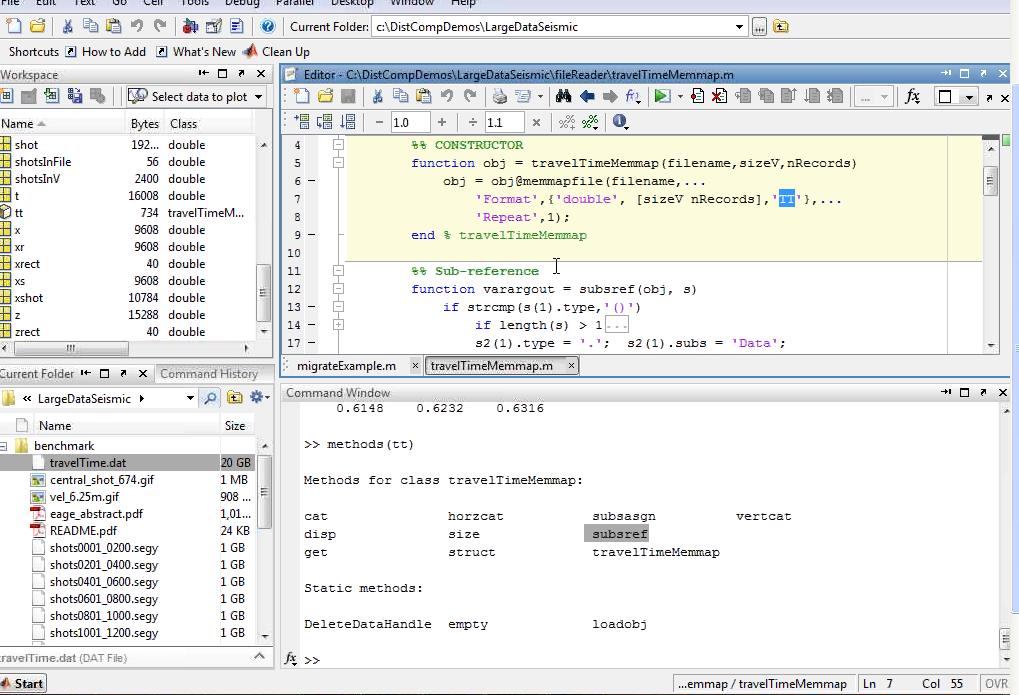
Task: Set or clear breakpoint icon
Action: (x=697, y=96)
